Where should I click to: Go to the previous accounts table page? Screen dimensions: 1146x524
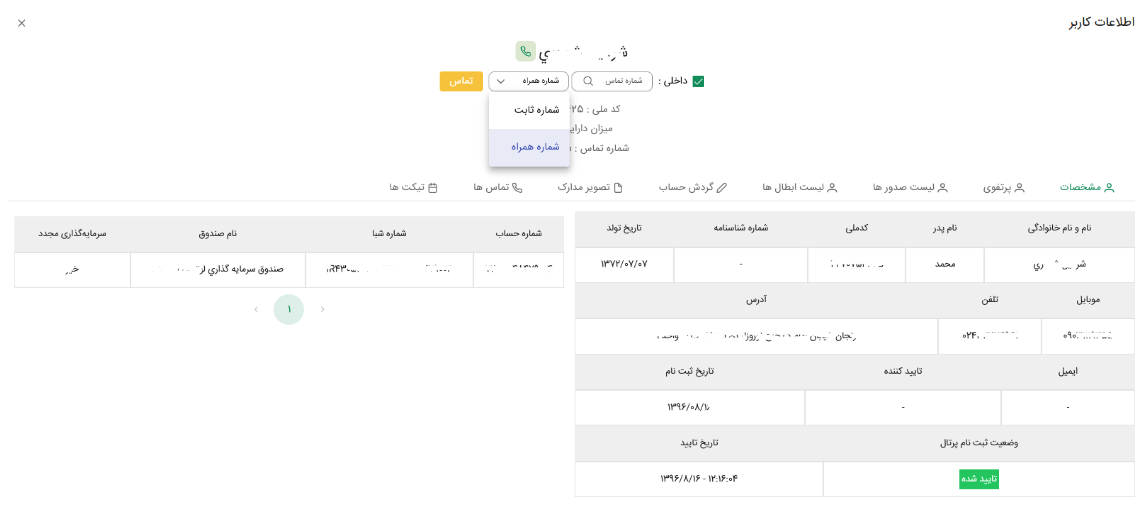click(322, 309)
